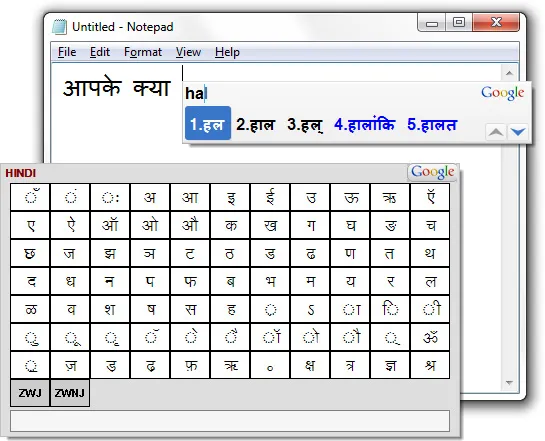This screenshot has height=441, width=545.
Task: Tap the य key
Action: (350, 281)
